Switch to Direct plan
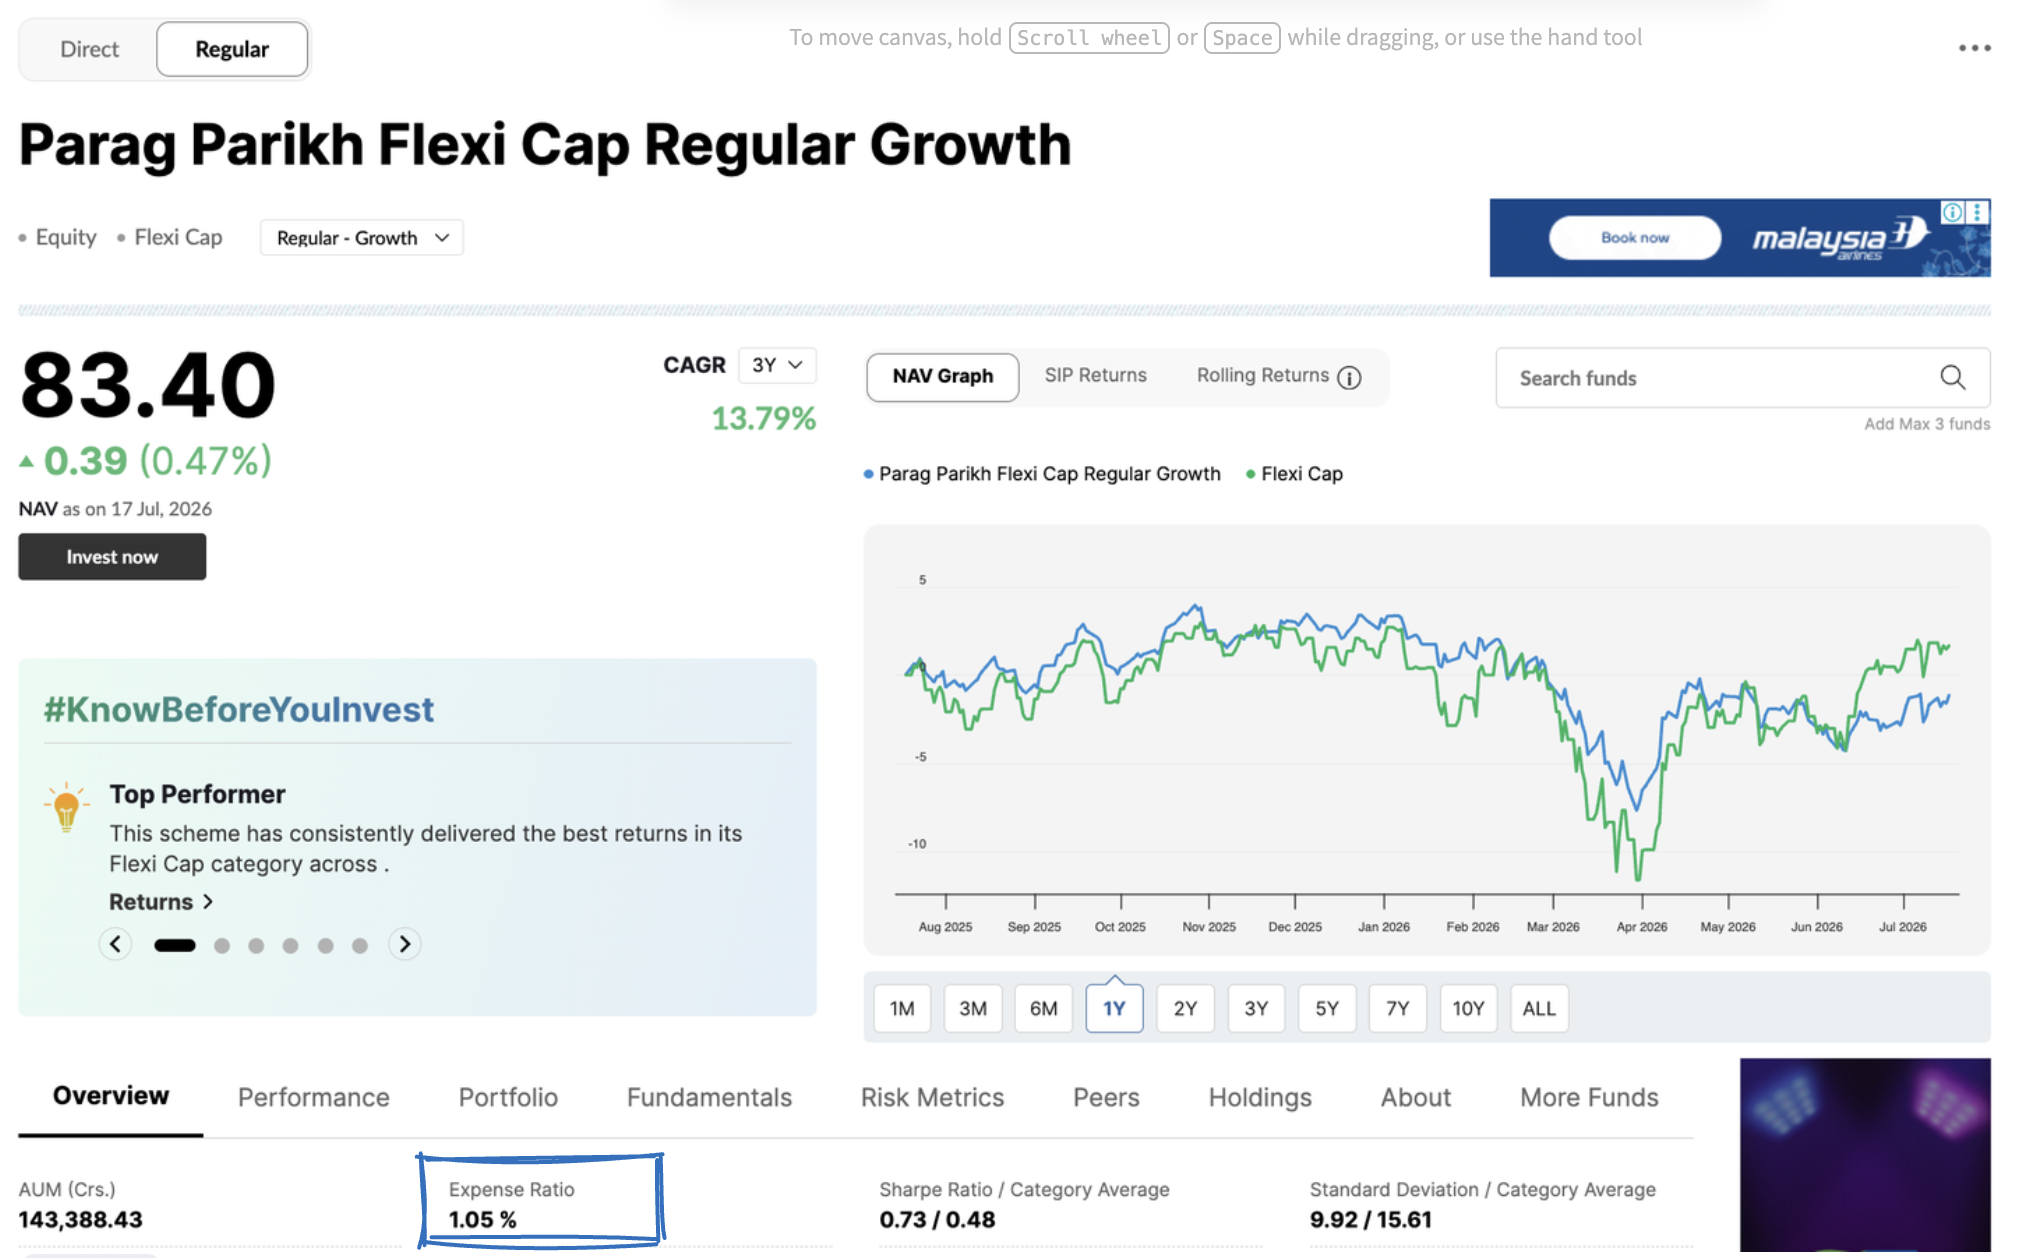This screenshot has height=1258, width=2040. coord(89,49)
